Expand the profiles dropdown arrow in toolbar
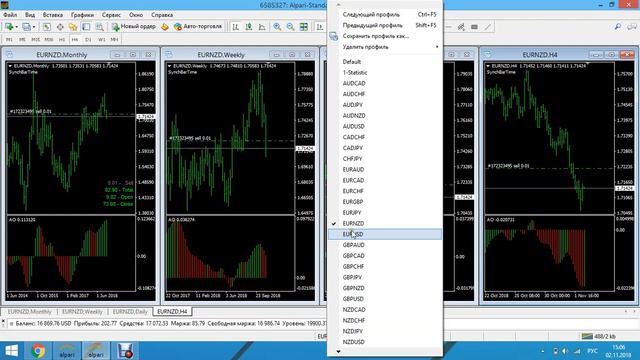The height and width of the screenshot is (360, 640). tap(33, 27)
